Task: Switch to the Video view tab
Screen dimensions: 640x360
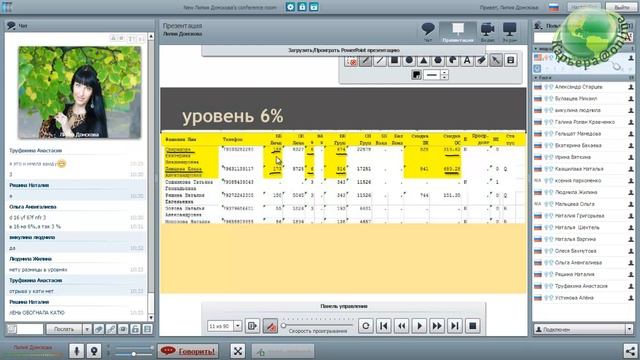Action: click(x=488, y=32)
